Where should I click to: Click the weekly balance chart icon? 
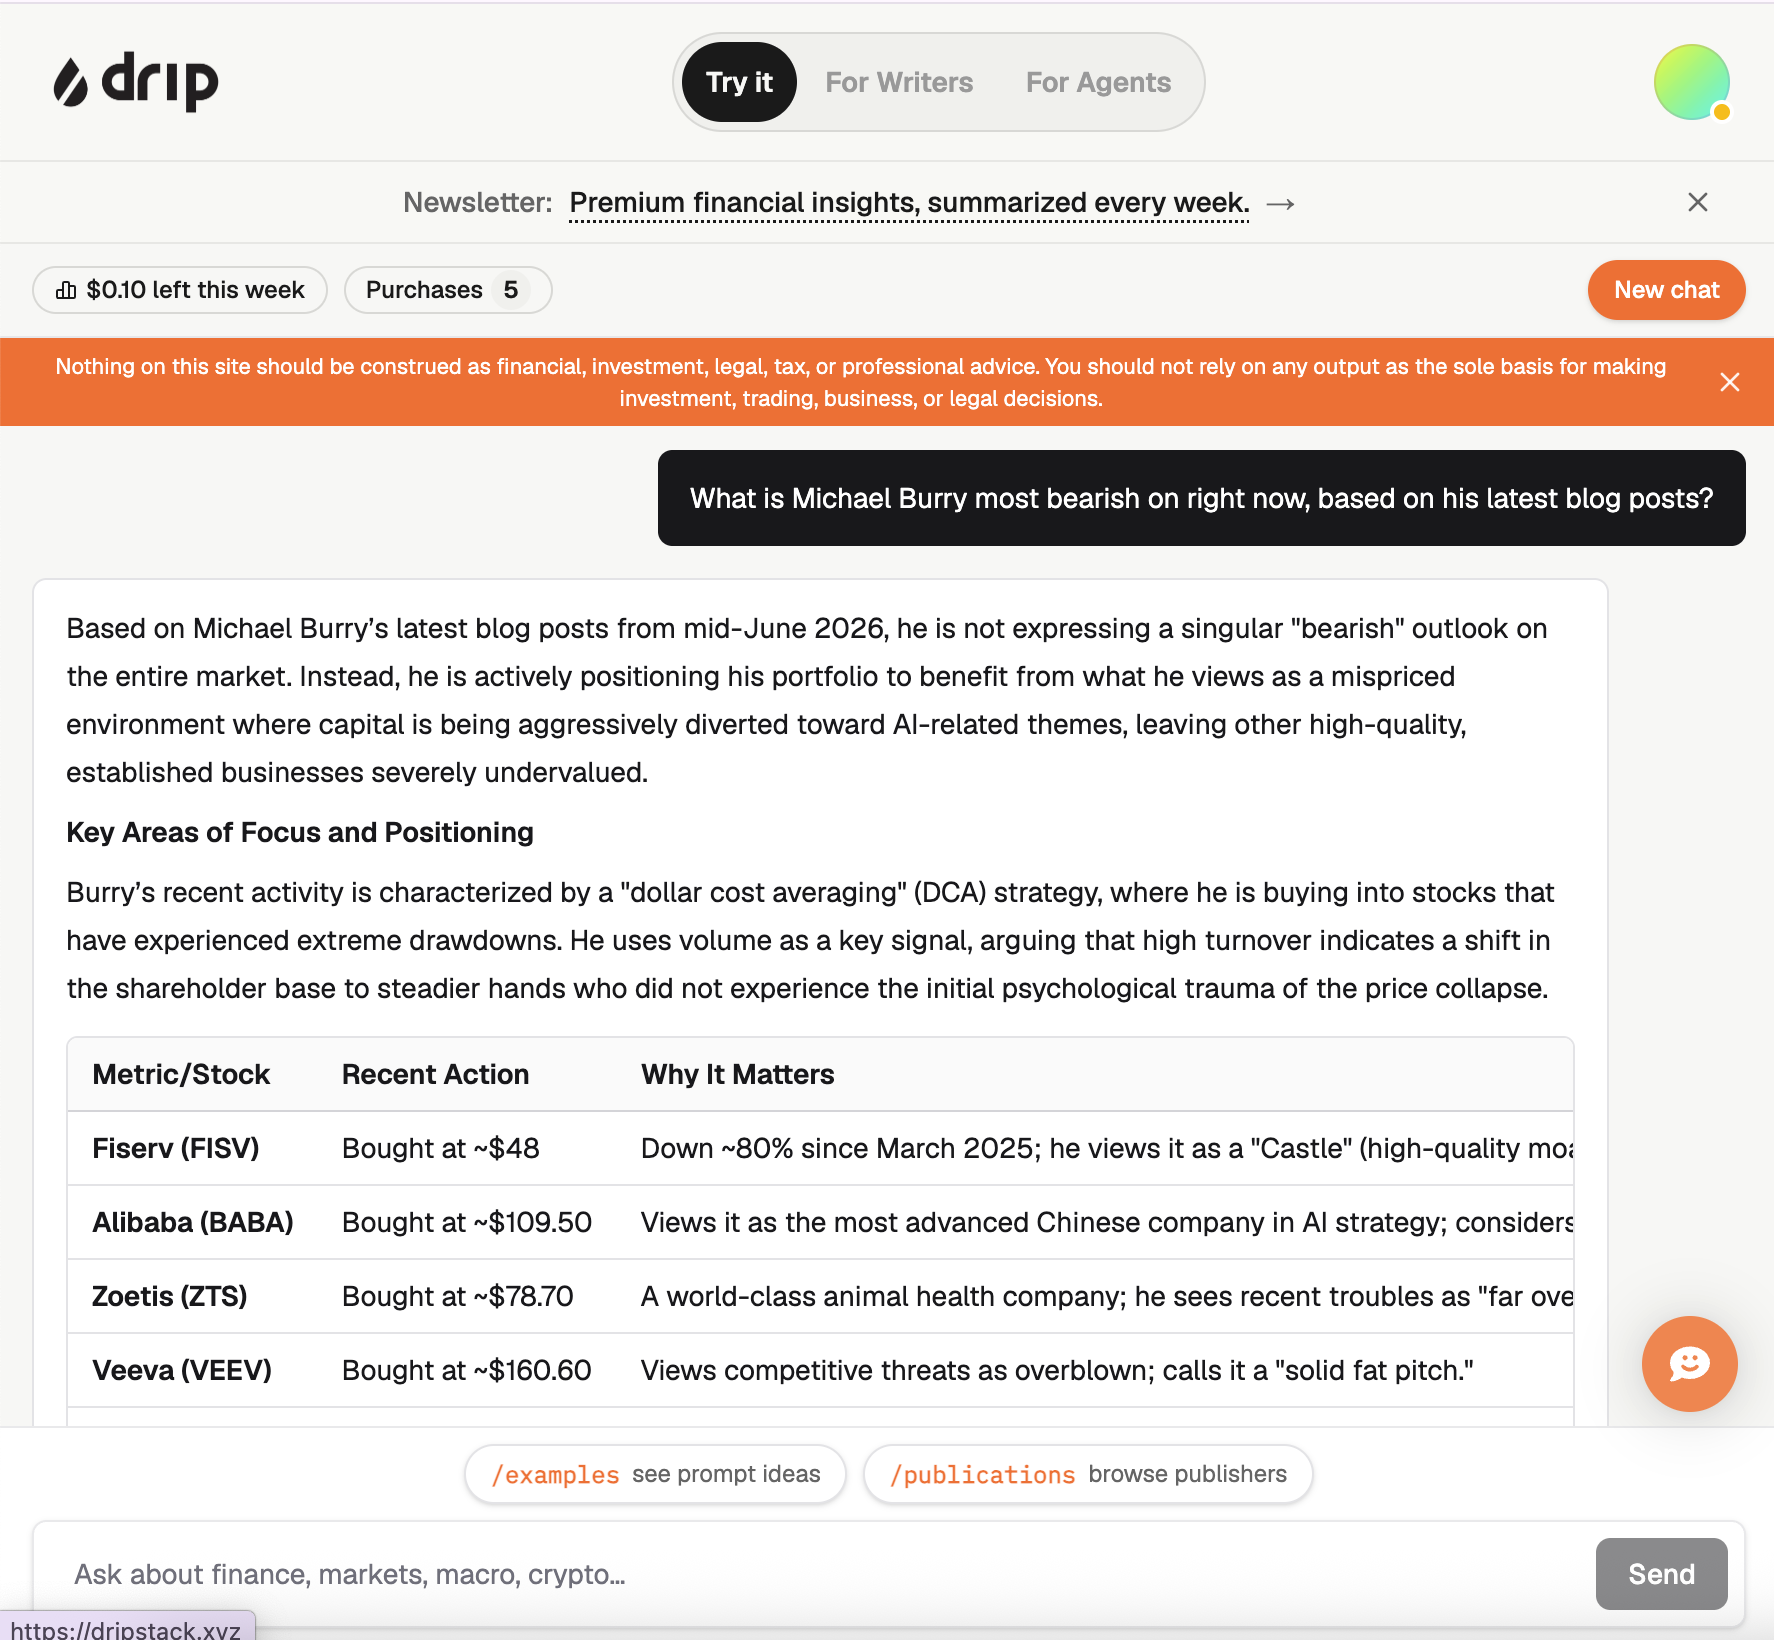pos(66,290)
